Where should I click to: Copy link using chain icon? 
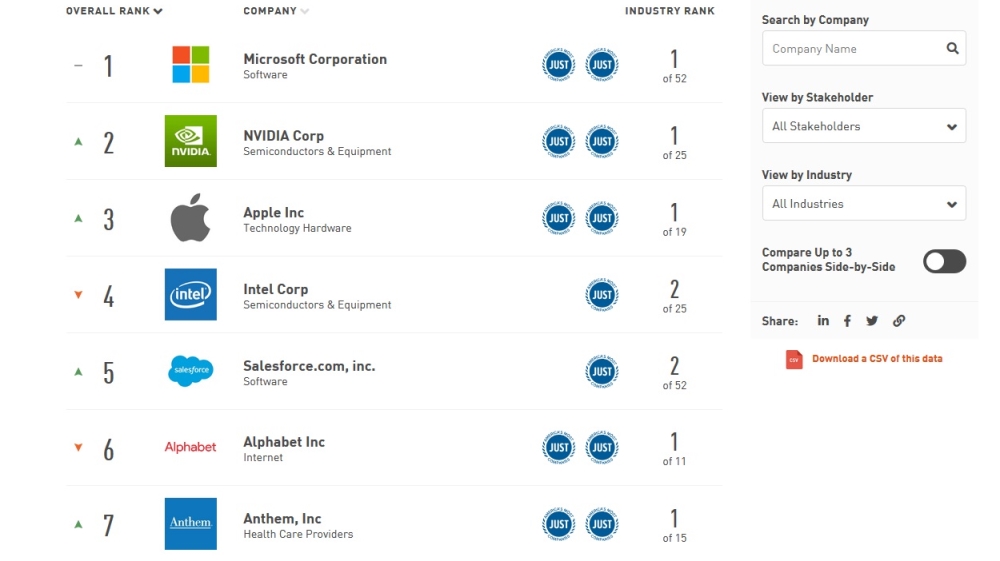click(x=899, y=321)
